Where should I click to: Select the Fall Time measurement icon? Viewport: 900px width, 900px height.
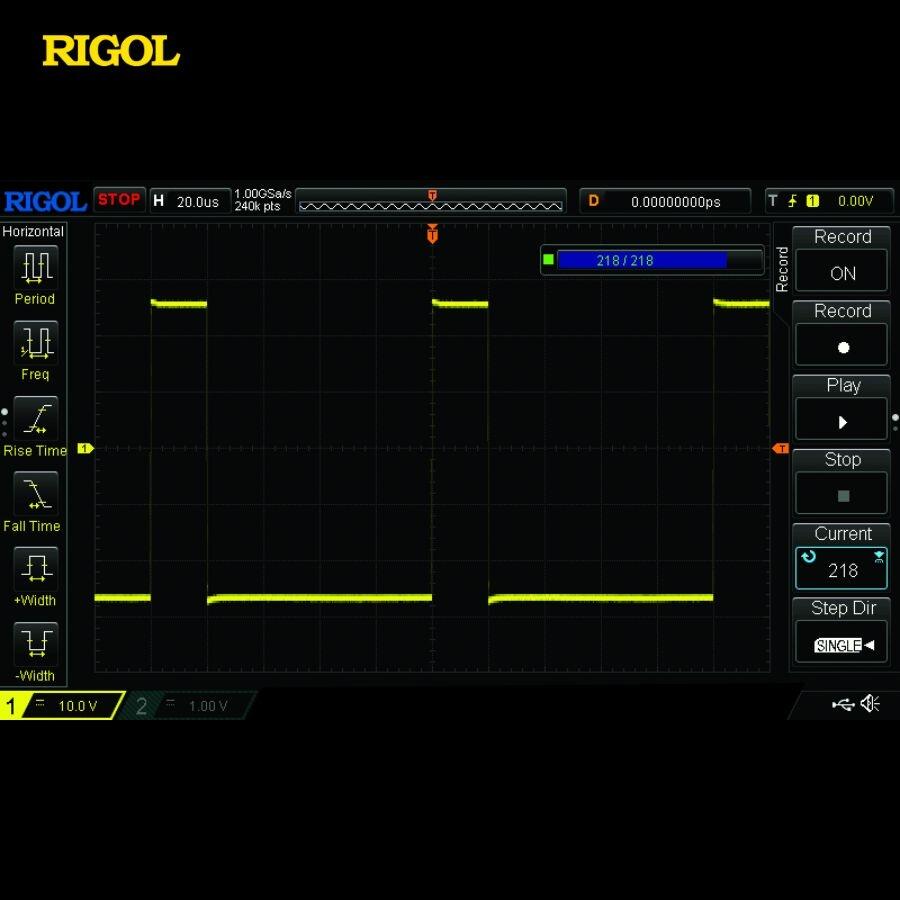click(x=36, y=494)
